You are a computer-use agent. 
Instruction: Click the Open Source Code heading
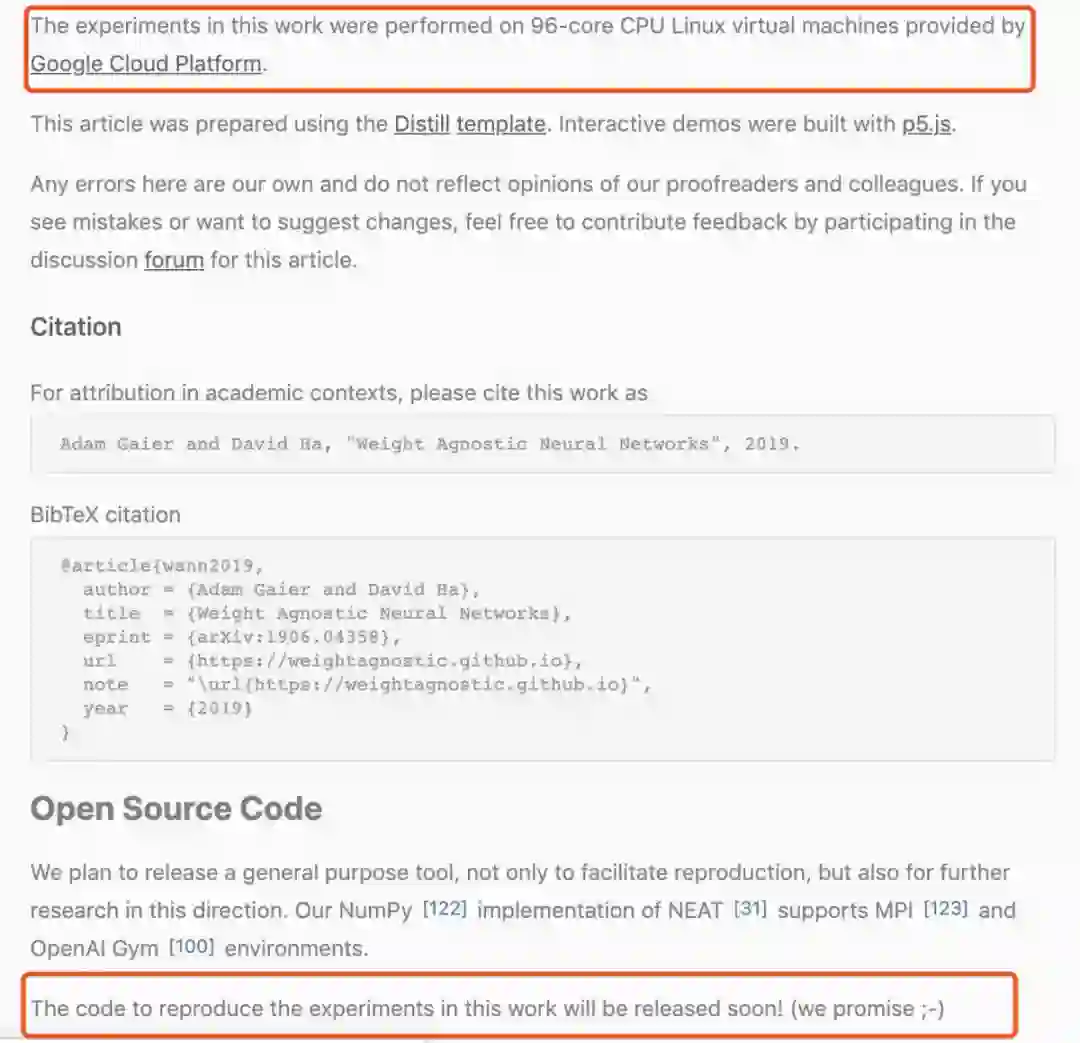(176, 809)
